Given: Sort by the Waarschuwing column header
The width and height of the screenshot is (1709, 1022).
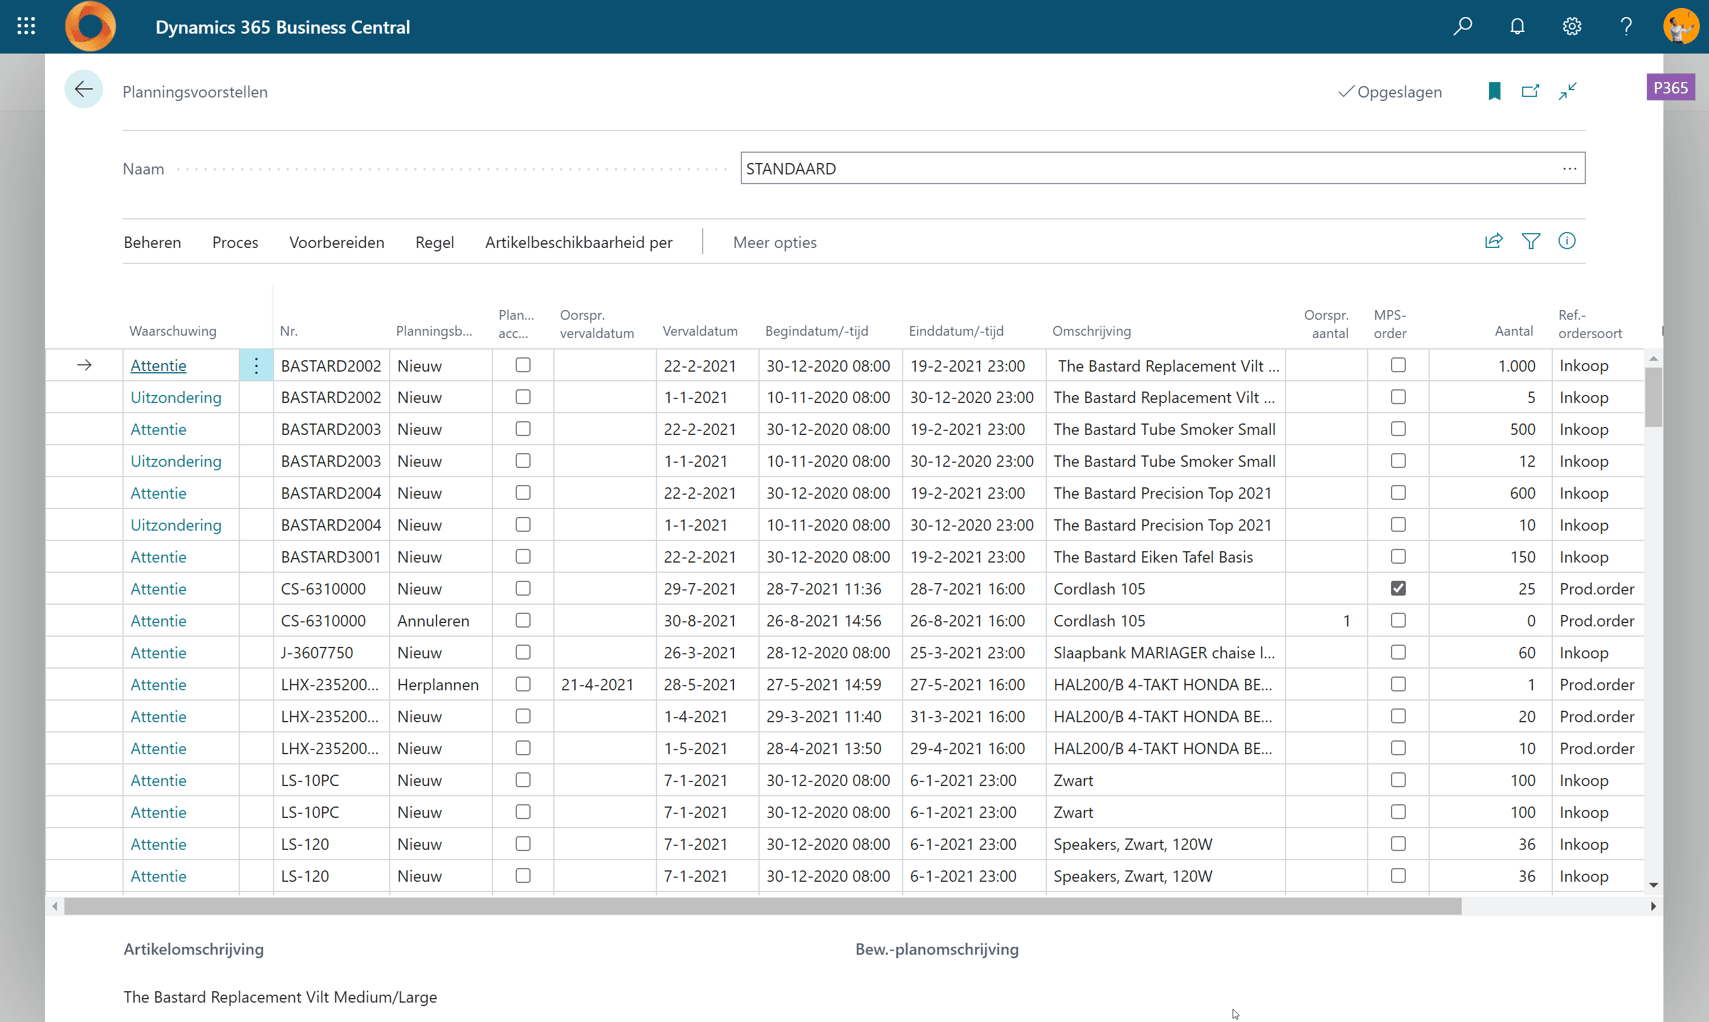Looking at the screenshot, I should (173, 331).
